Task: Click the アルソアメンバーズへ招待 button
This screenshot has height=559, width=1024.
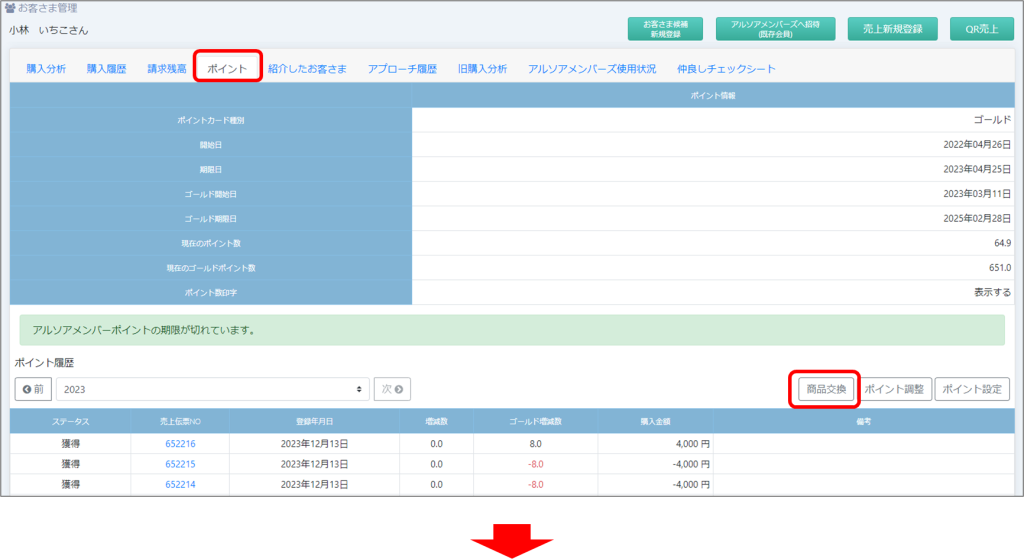Action: (776, 29)
